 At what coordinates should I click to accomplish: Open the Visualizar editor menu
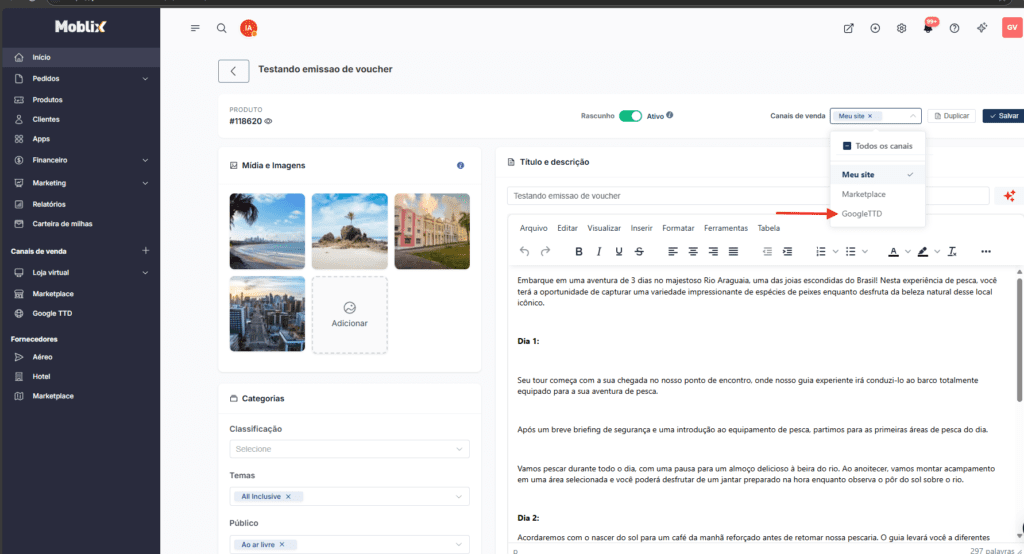(603, 228)
